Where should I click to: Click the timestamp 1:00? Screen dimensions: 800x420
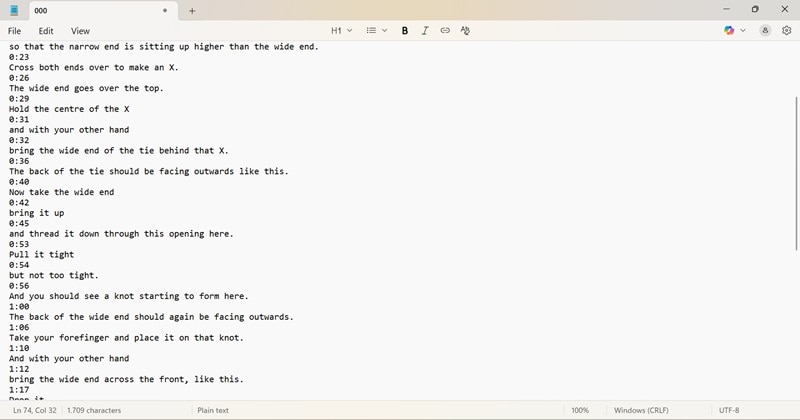click(x=19, y=307)
